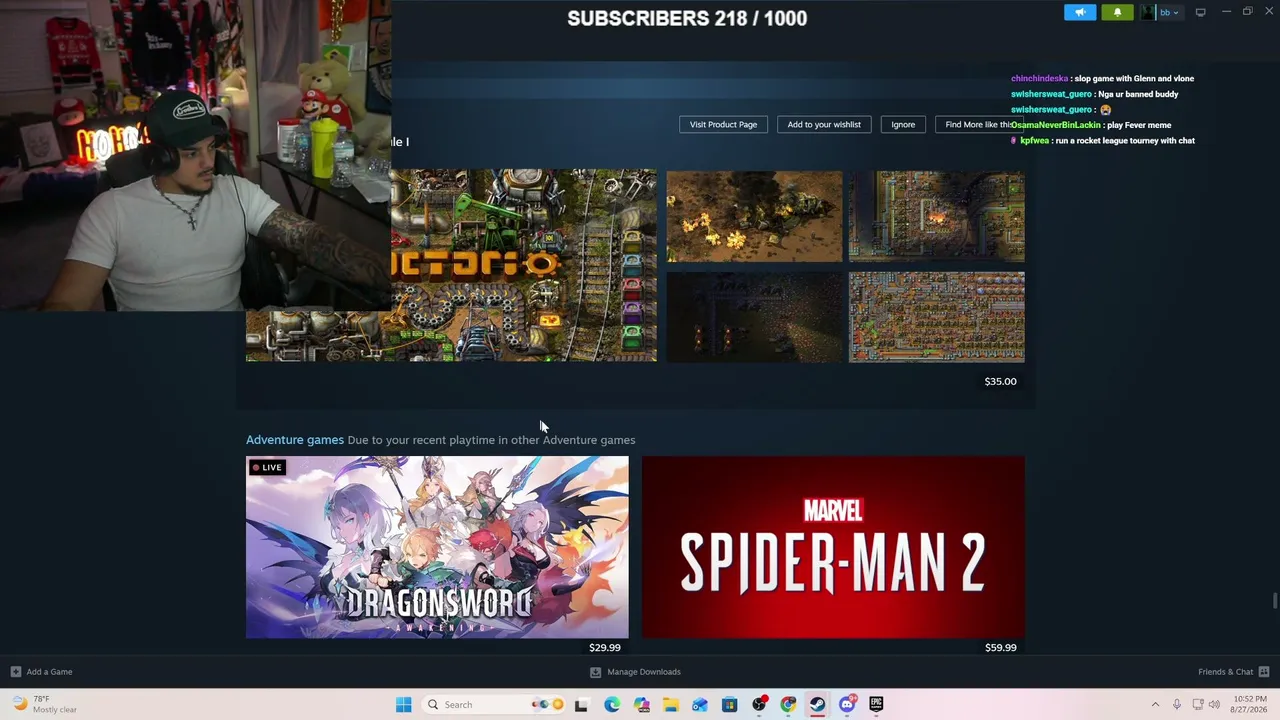
Task: Click the taskbar Search box
Action: pos(495,705)
